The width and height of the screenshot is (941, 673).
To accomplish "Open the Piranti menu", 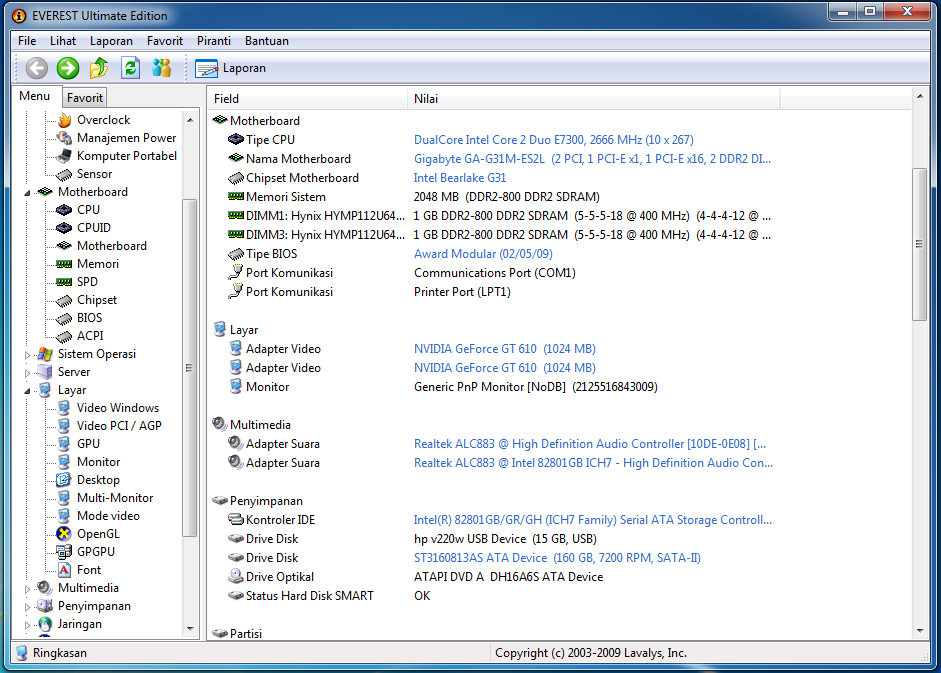I will click(214, 41).
